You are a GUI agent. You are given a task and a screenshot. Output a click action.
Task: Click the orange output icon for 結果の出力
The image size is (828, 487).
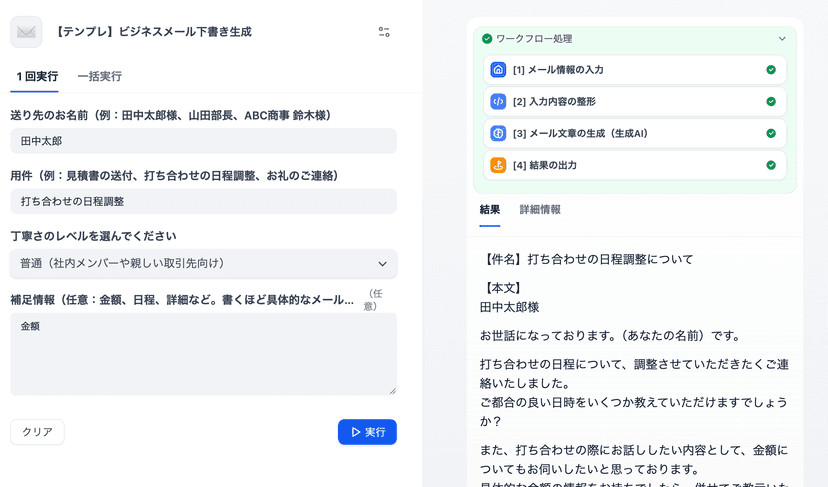[x=498, y=165]
